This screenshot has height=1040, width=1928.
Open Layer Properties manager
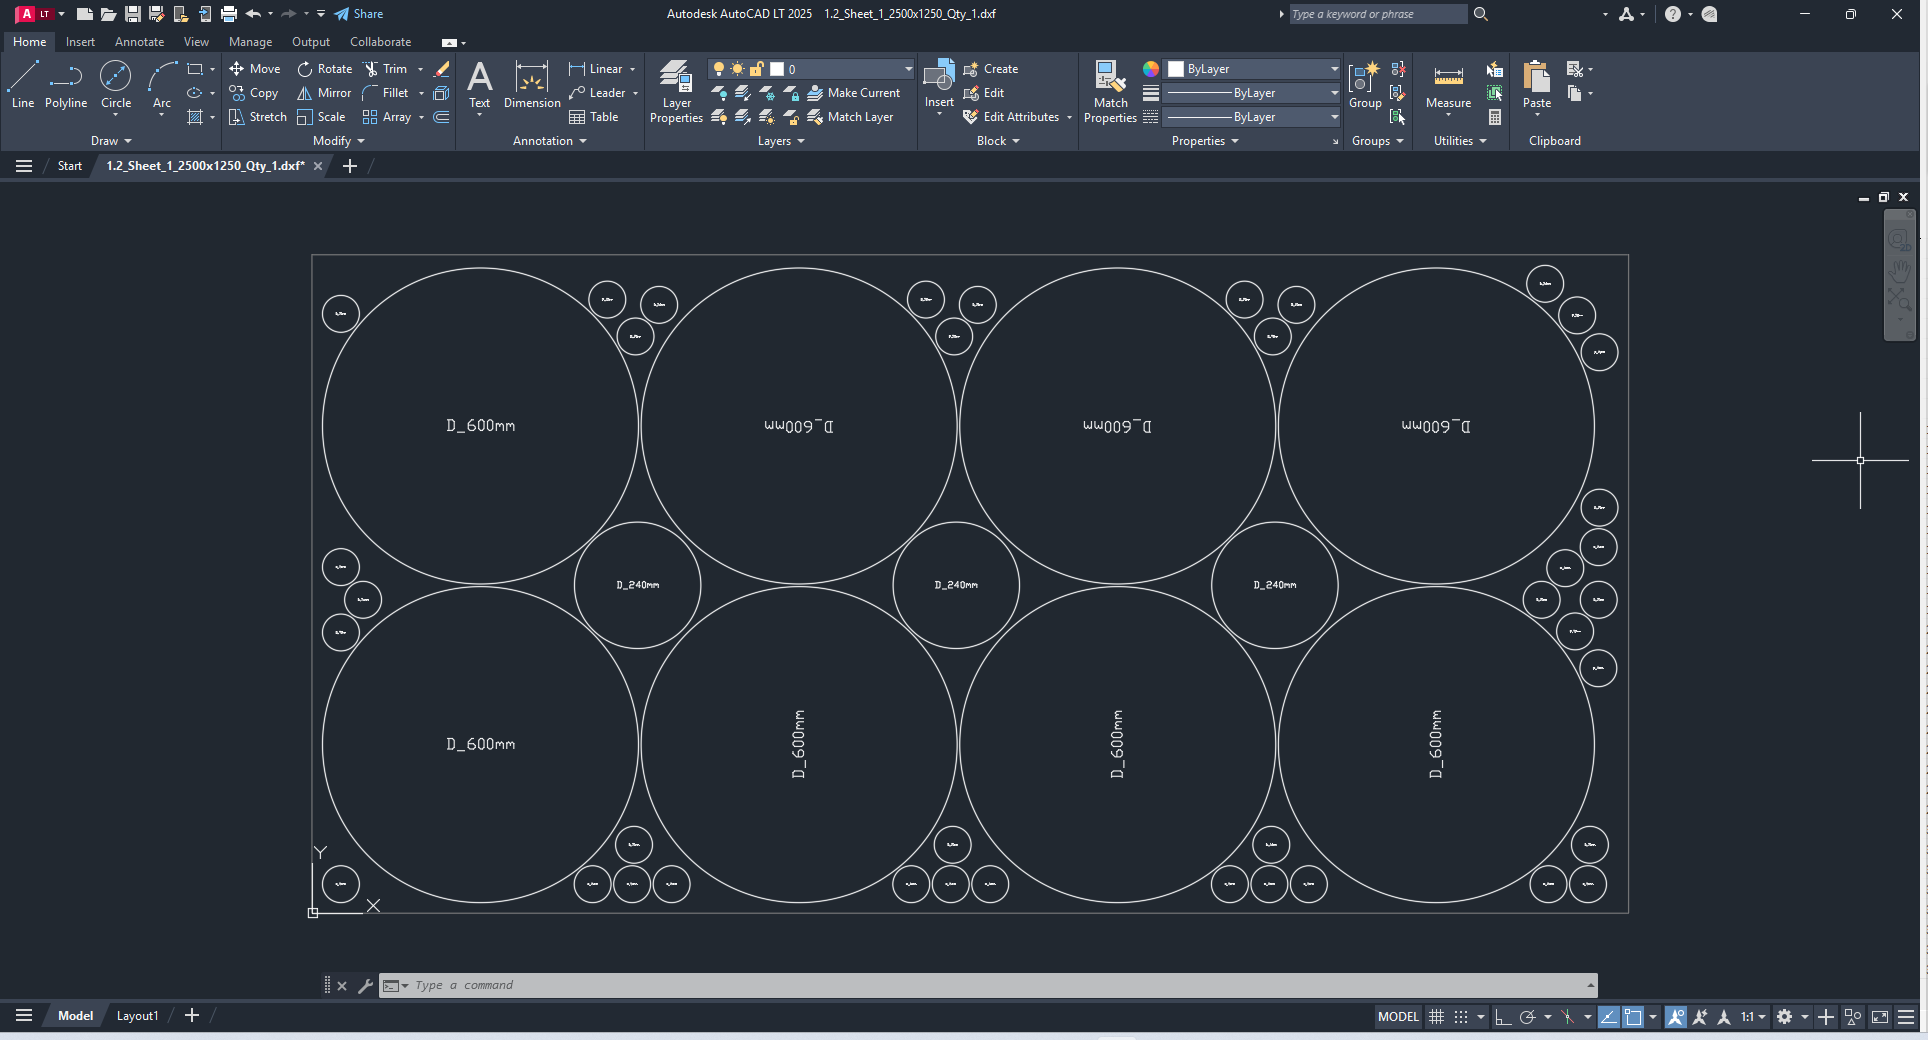676,91
